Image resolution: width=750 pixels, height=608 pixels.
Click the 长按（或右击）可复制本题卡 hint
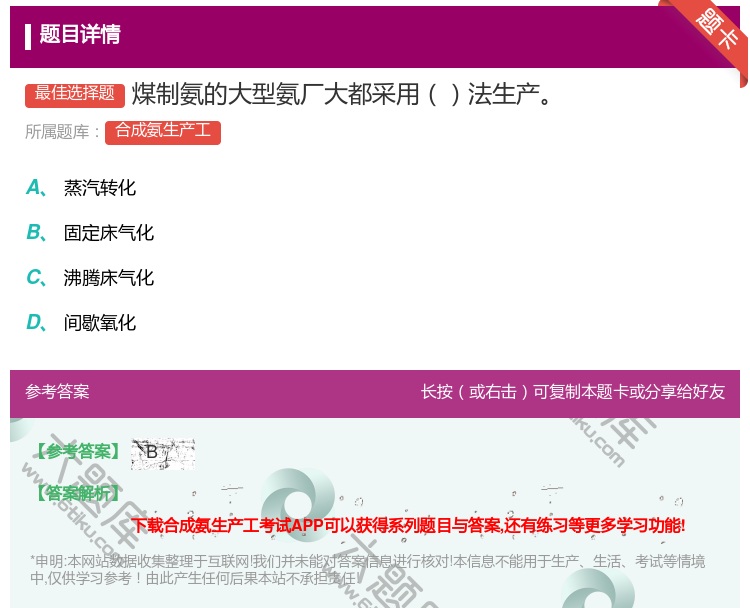tap(573, 392)
